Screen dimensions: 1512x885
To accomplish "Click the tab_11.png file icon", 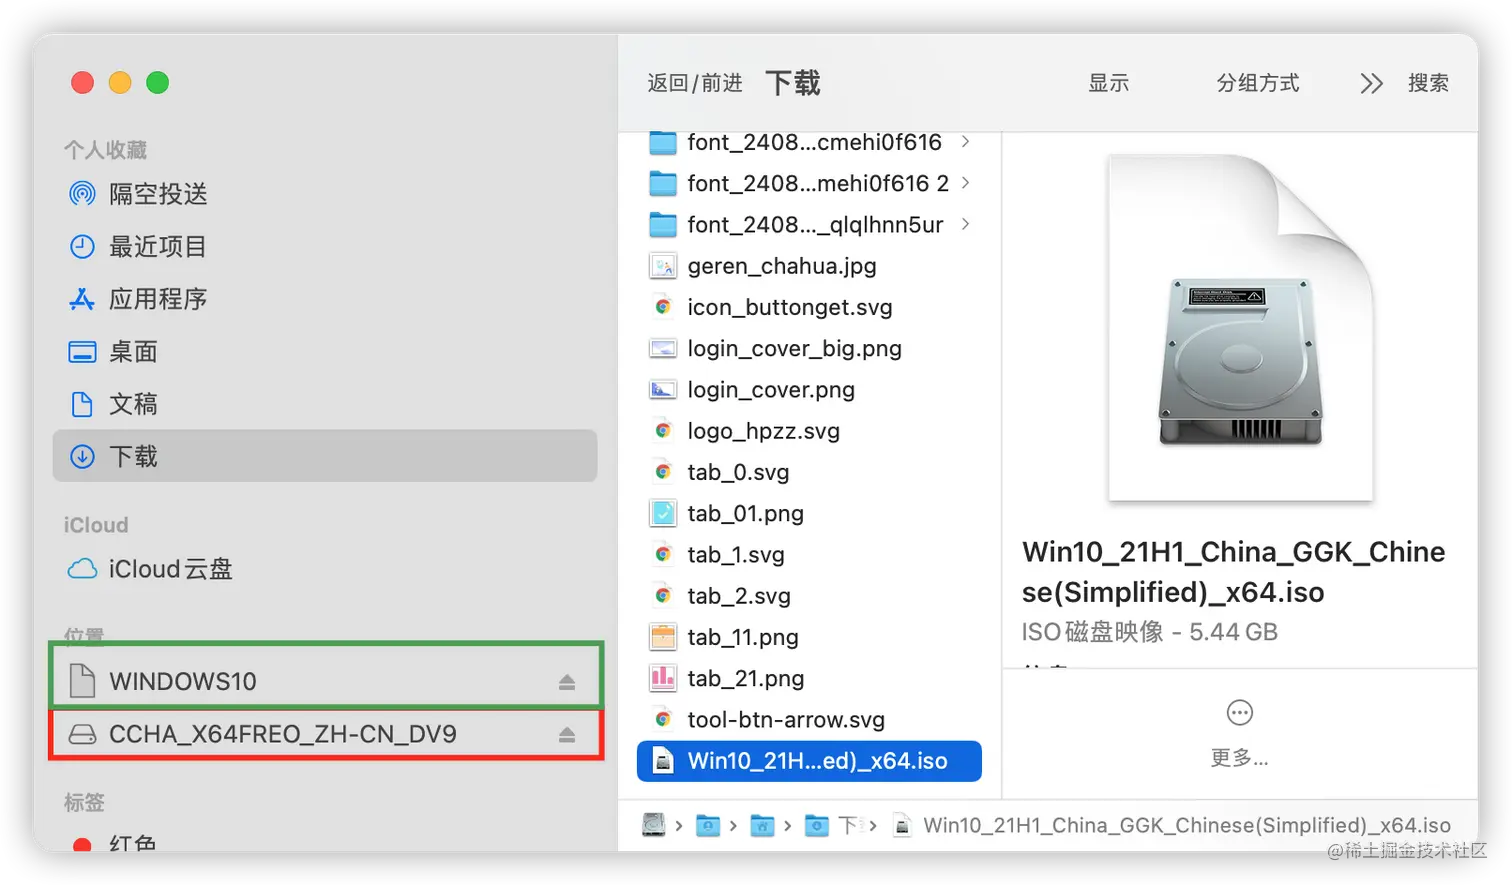I will [x=663, y=637].
